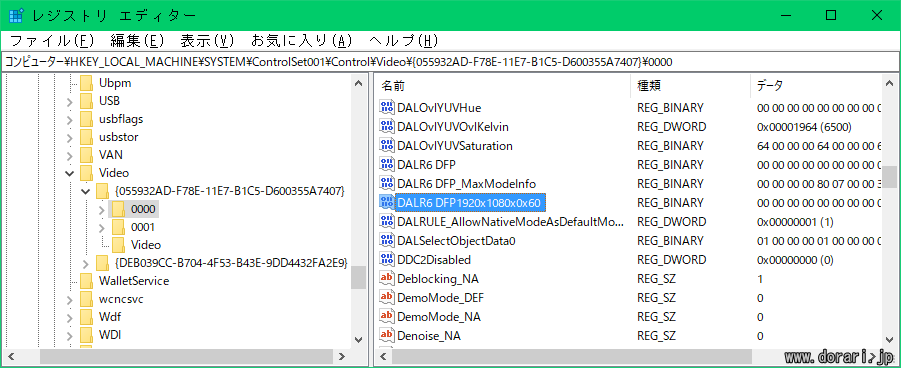This screenshot has width=901, height=368.
Task: Click the Registry Editor title bar icon
Action: [x=17, y=16]
